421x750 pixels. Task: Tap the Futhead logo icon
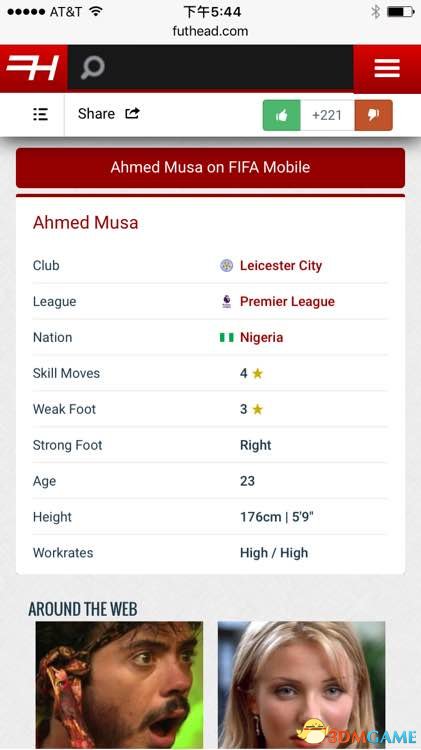coord(33,67)
